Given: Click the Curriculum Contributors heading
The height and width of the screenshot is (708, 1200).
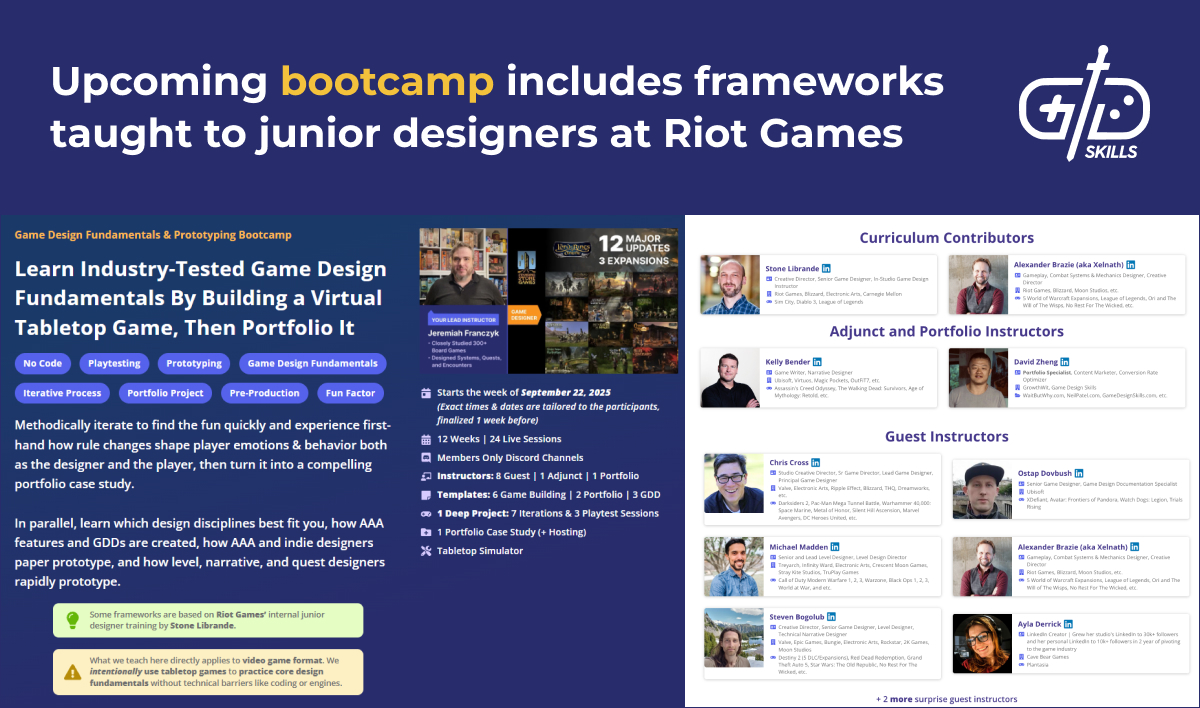Looking at the screenshot, I should 946,238.
